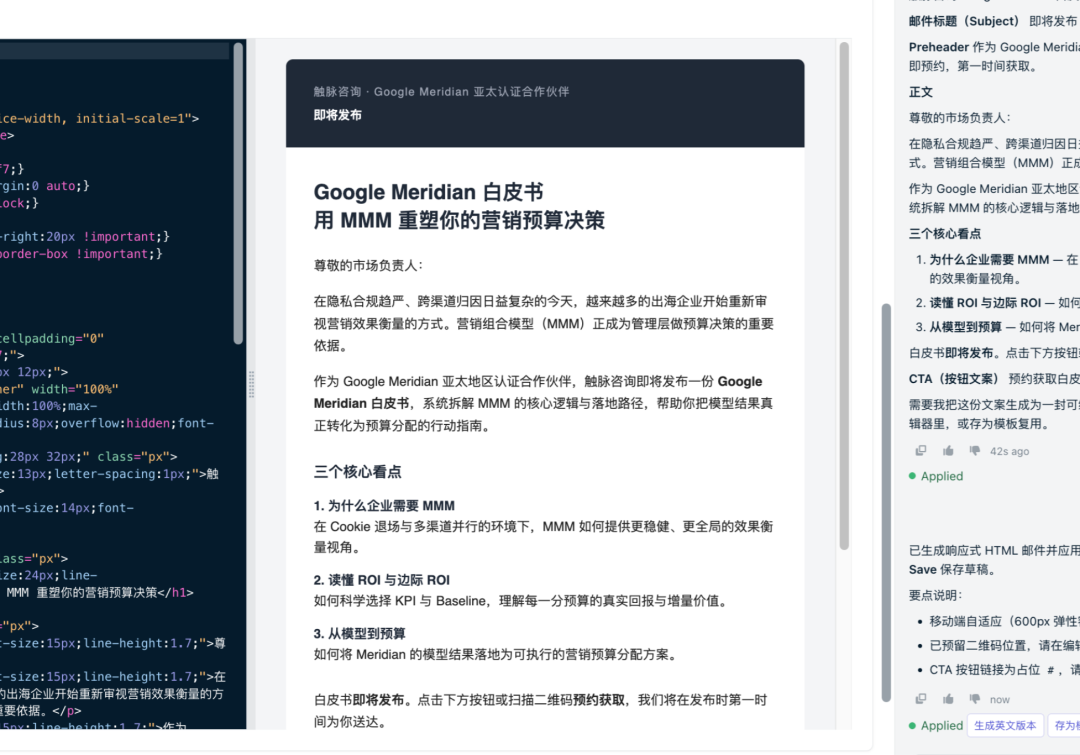Thumbs-up the chat message timestamped now
The image size is (1080, 755).
(948, 699)
